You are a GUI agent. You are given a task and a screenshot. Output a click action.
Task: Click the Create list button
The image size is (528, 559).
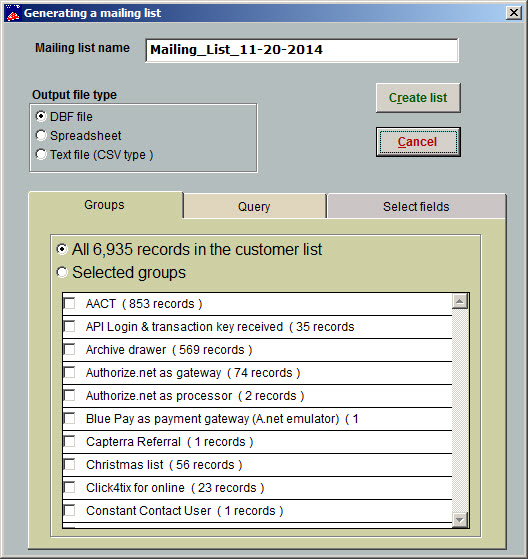[418, 98]
